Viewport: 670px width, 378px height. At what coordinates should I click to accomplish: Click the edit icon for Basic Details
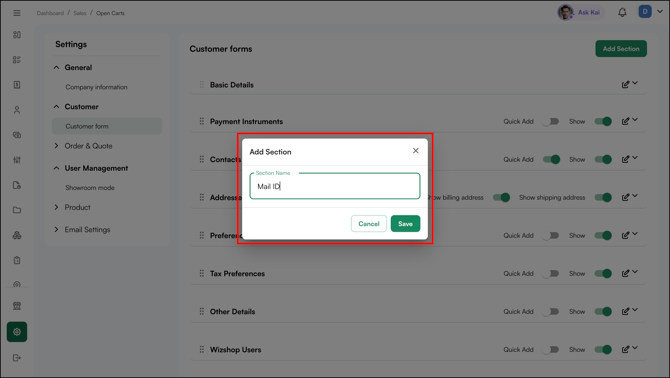click(625, 85)
